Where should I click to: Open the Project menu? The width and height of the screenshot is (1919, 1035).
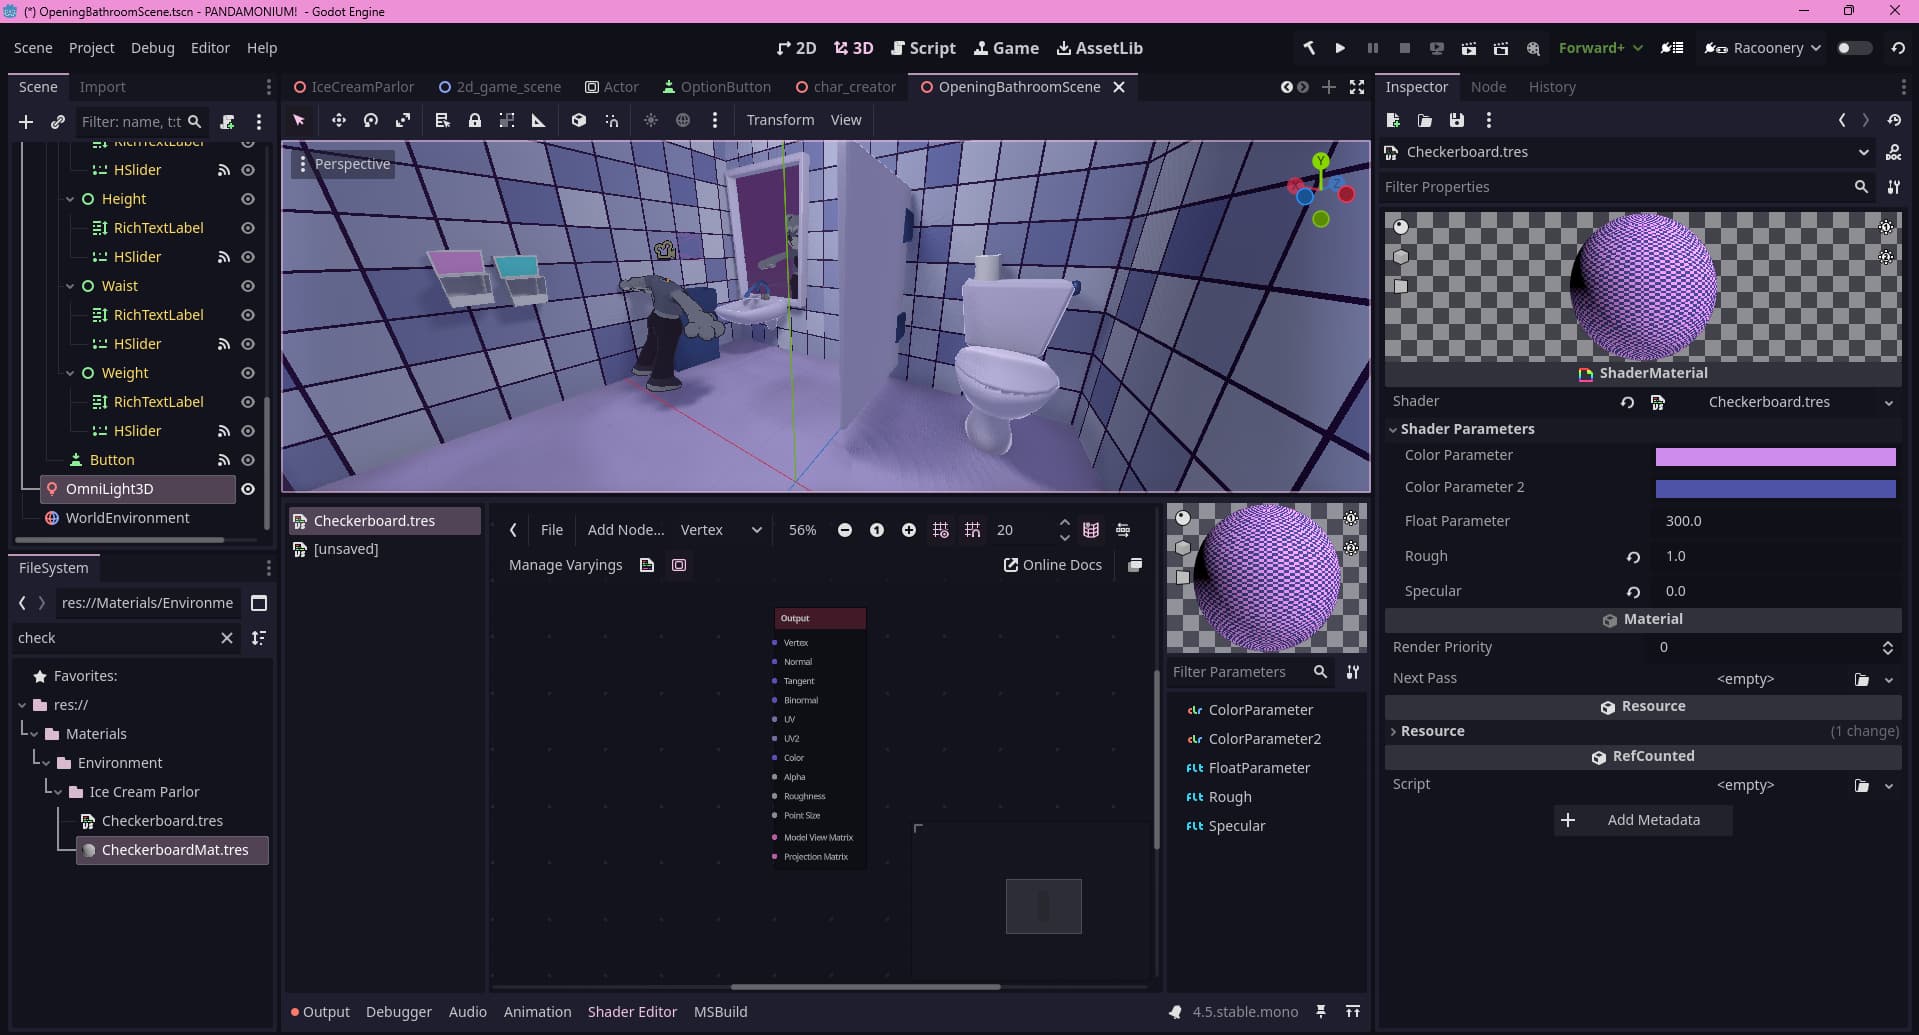(x=91, y=48)
